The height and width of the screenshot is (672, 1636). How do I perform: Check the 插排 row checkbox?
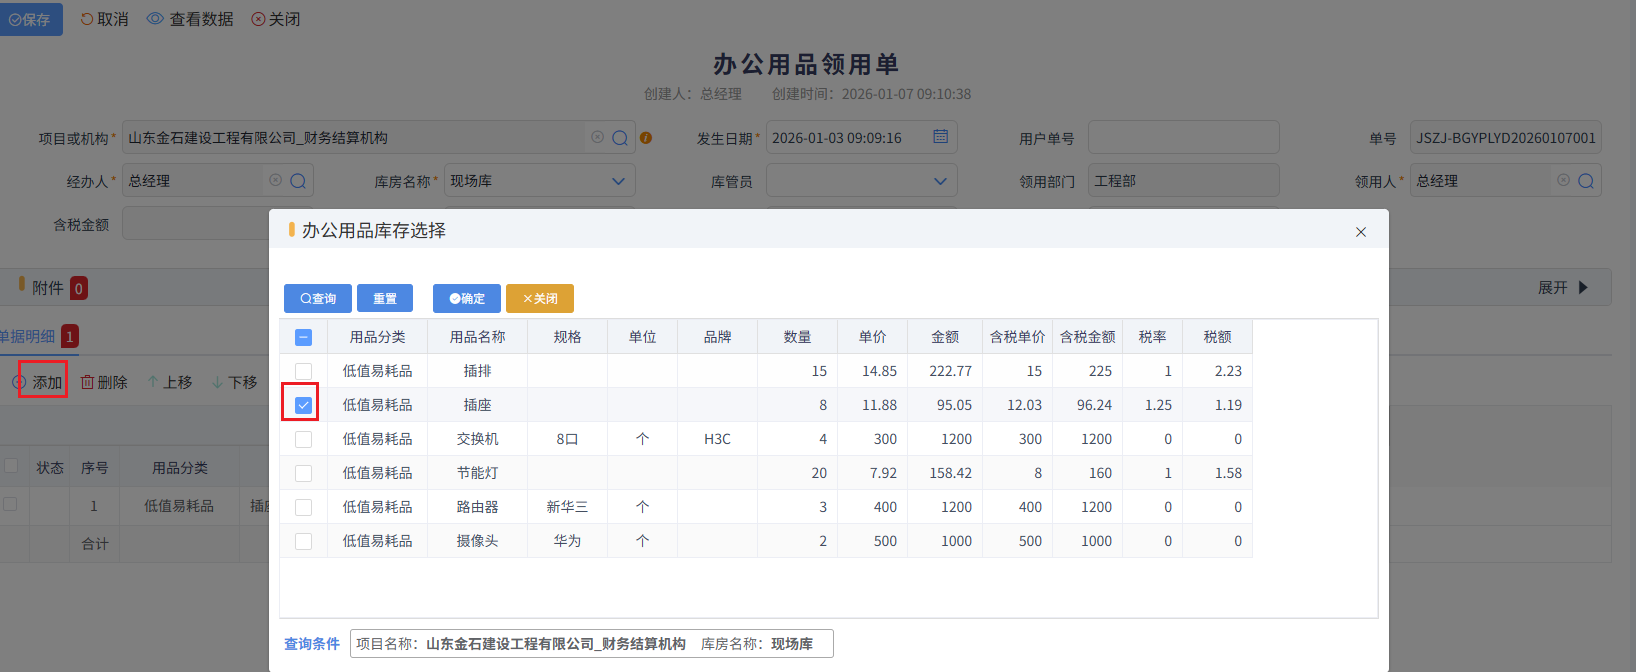304,371
